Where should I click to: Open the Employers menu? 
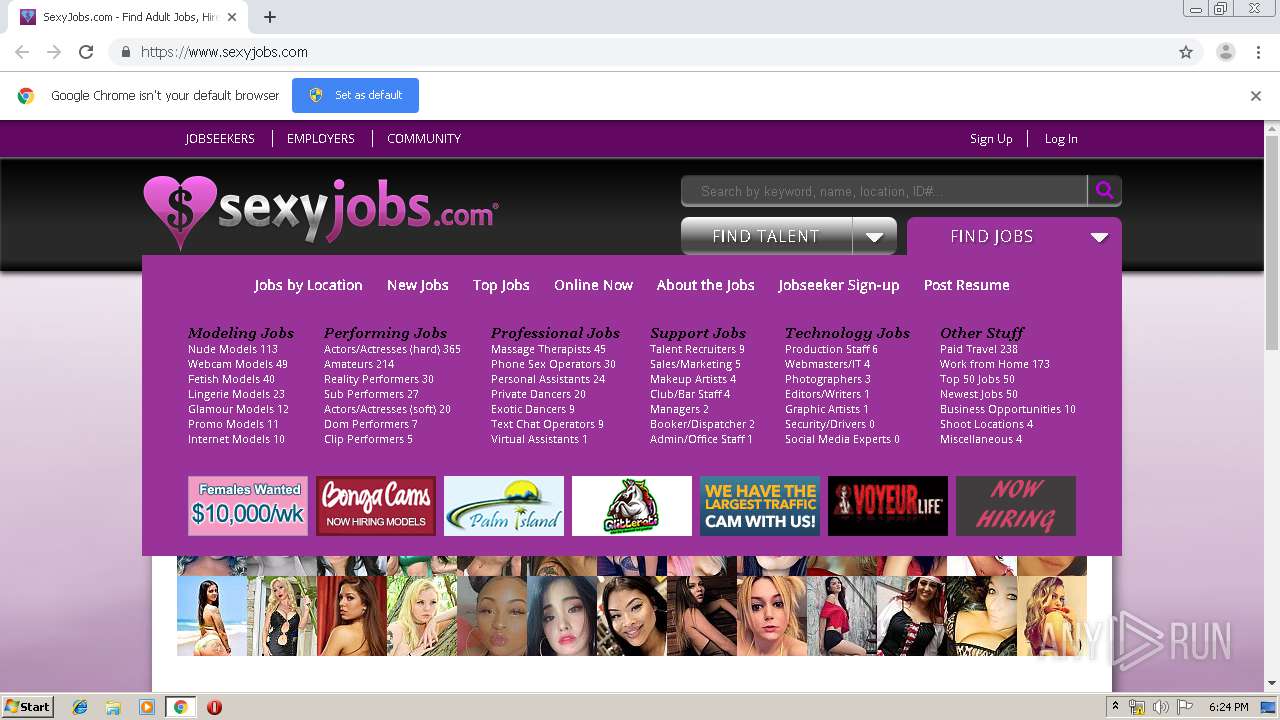click(x=321, y=139)
